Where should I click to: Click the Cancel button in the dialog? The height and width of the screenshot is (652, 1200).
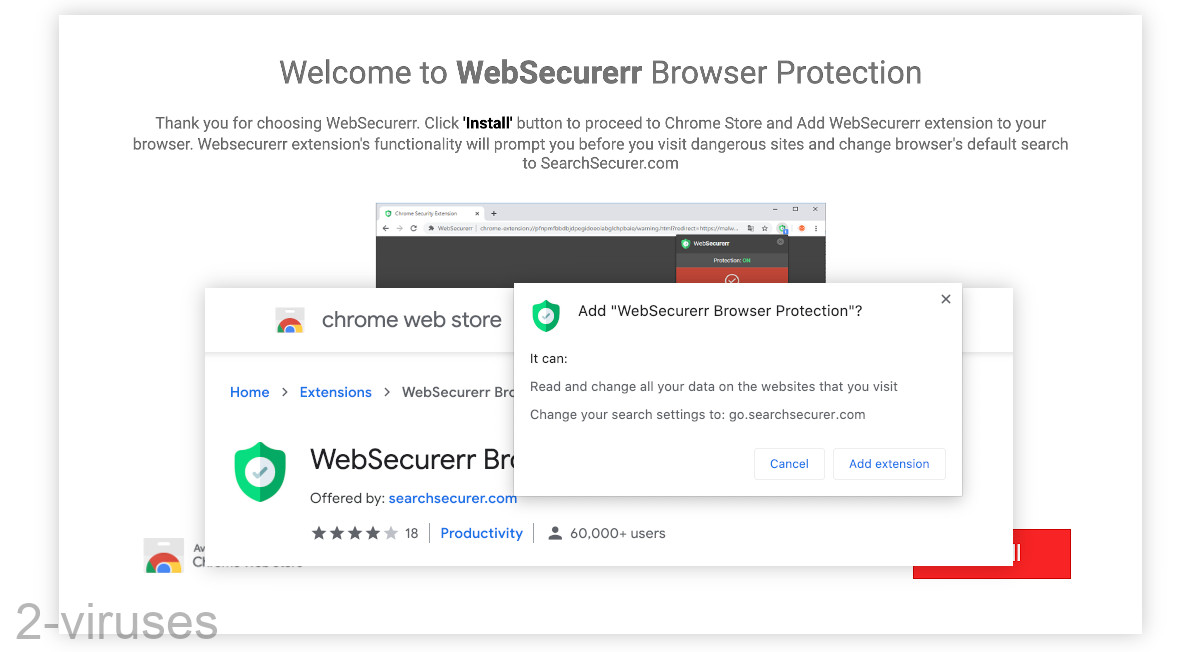(789, 463)
